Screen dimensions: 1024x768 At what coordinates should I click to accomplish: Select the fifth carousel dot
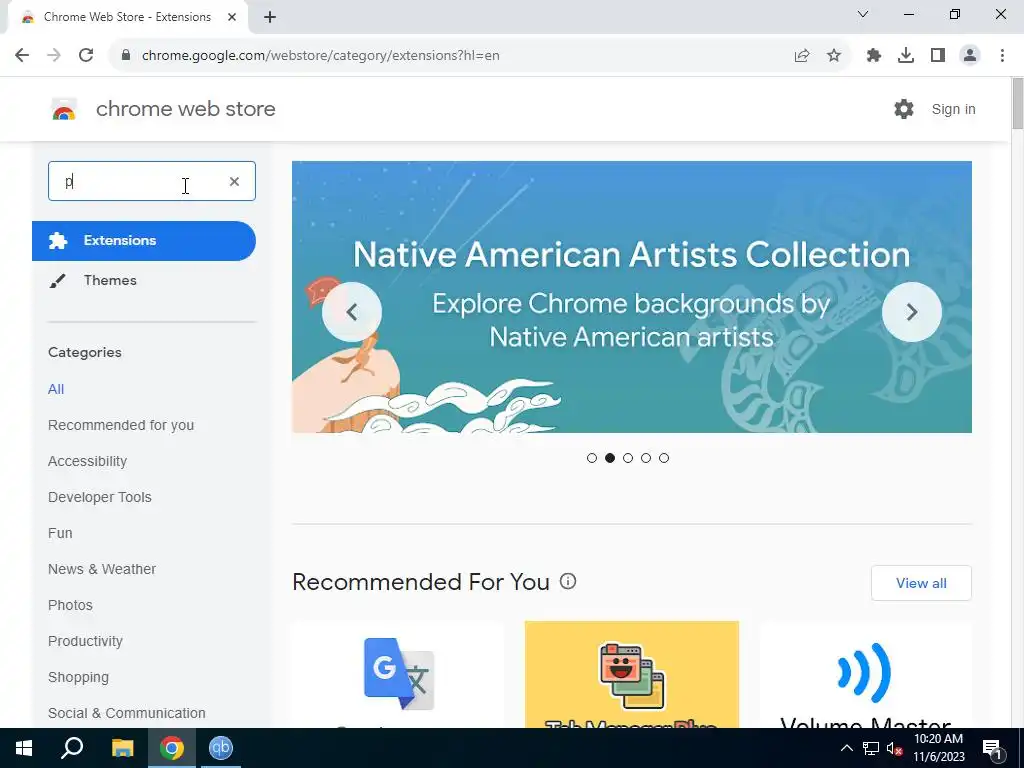pos(664,458)
